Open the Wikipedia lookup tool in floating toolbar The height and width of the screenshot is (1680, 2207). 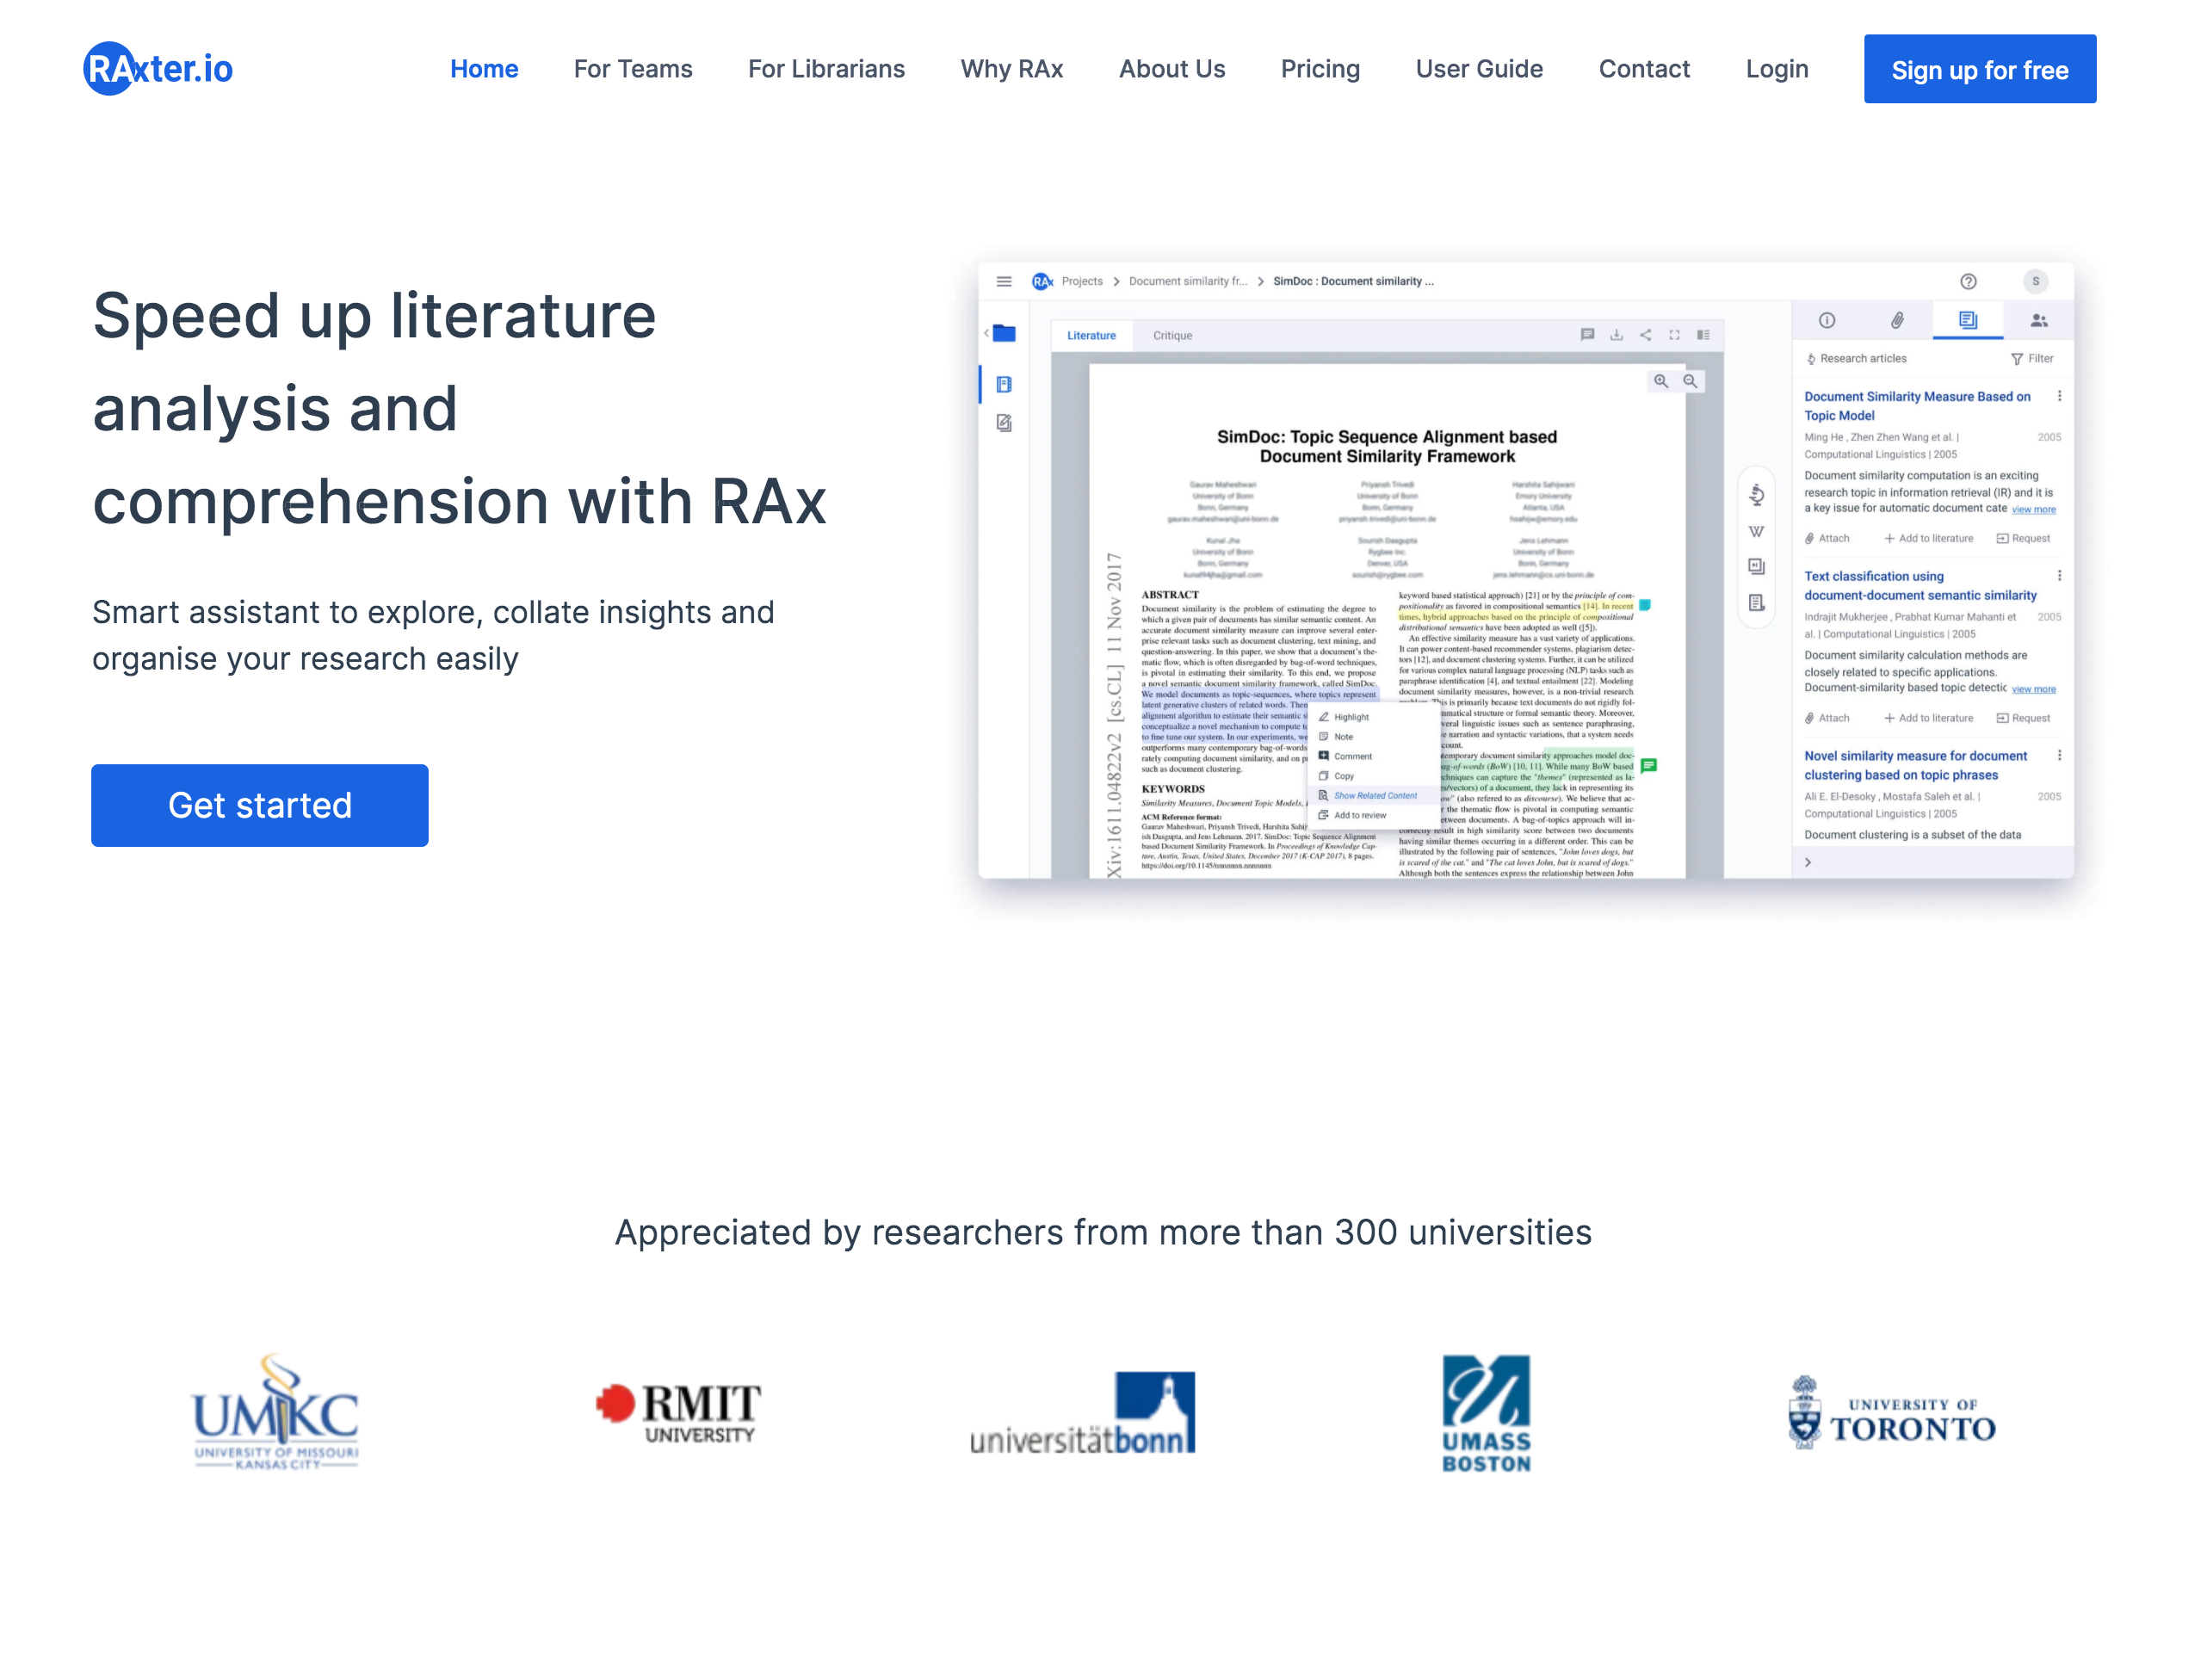point(1756,532)
